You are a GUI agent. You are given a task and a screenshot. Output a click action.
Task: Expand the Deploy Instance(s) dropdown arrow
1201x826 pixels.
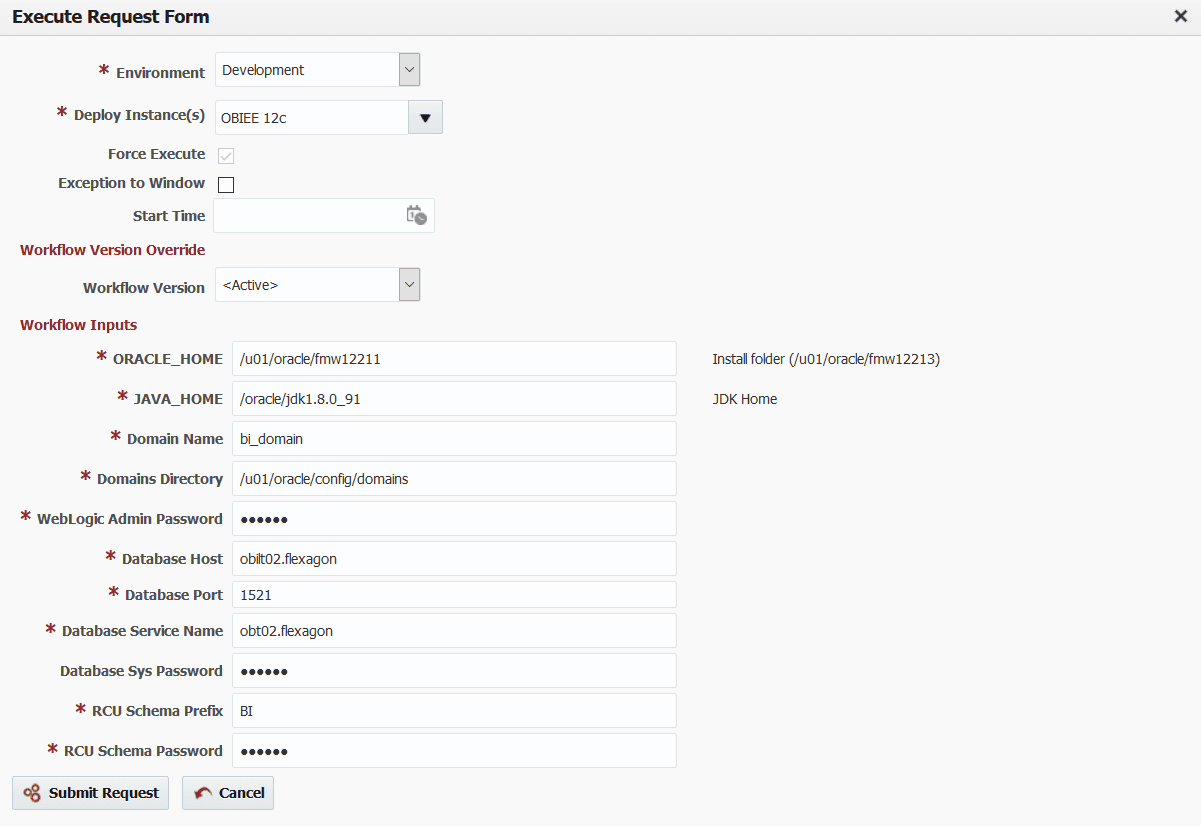tap(425, 117)
